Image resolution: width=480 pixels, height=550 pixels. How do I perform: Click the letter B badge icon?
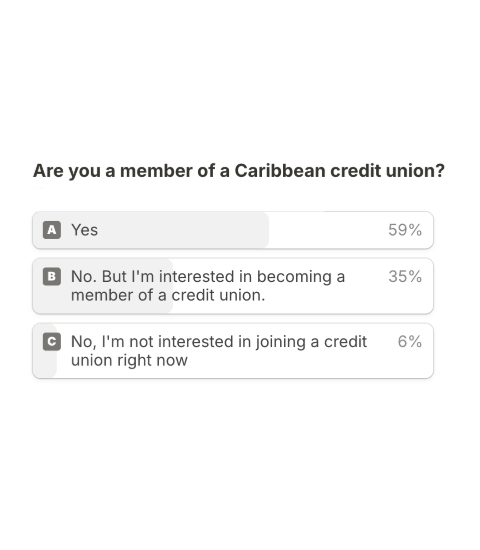[x=52, y=276]
